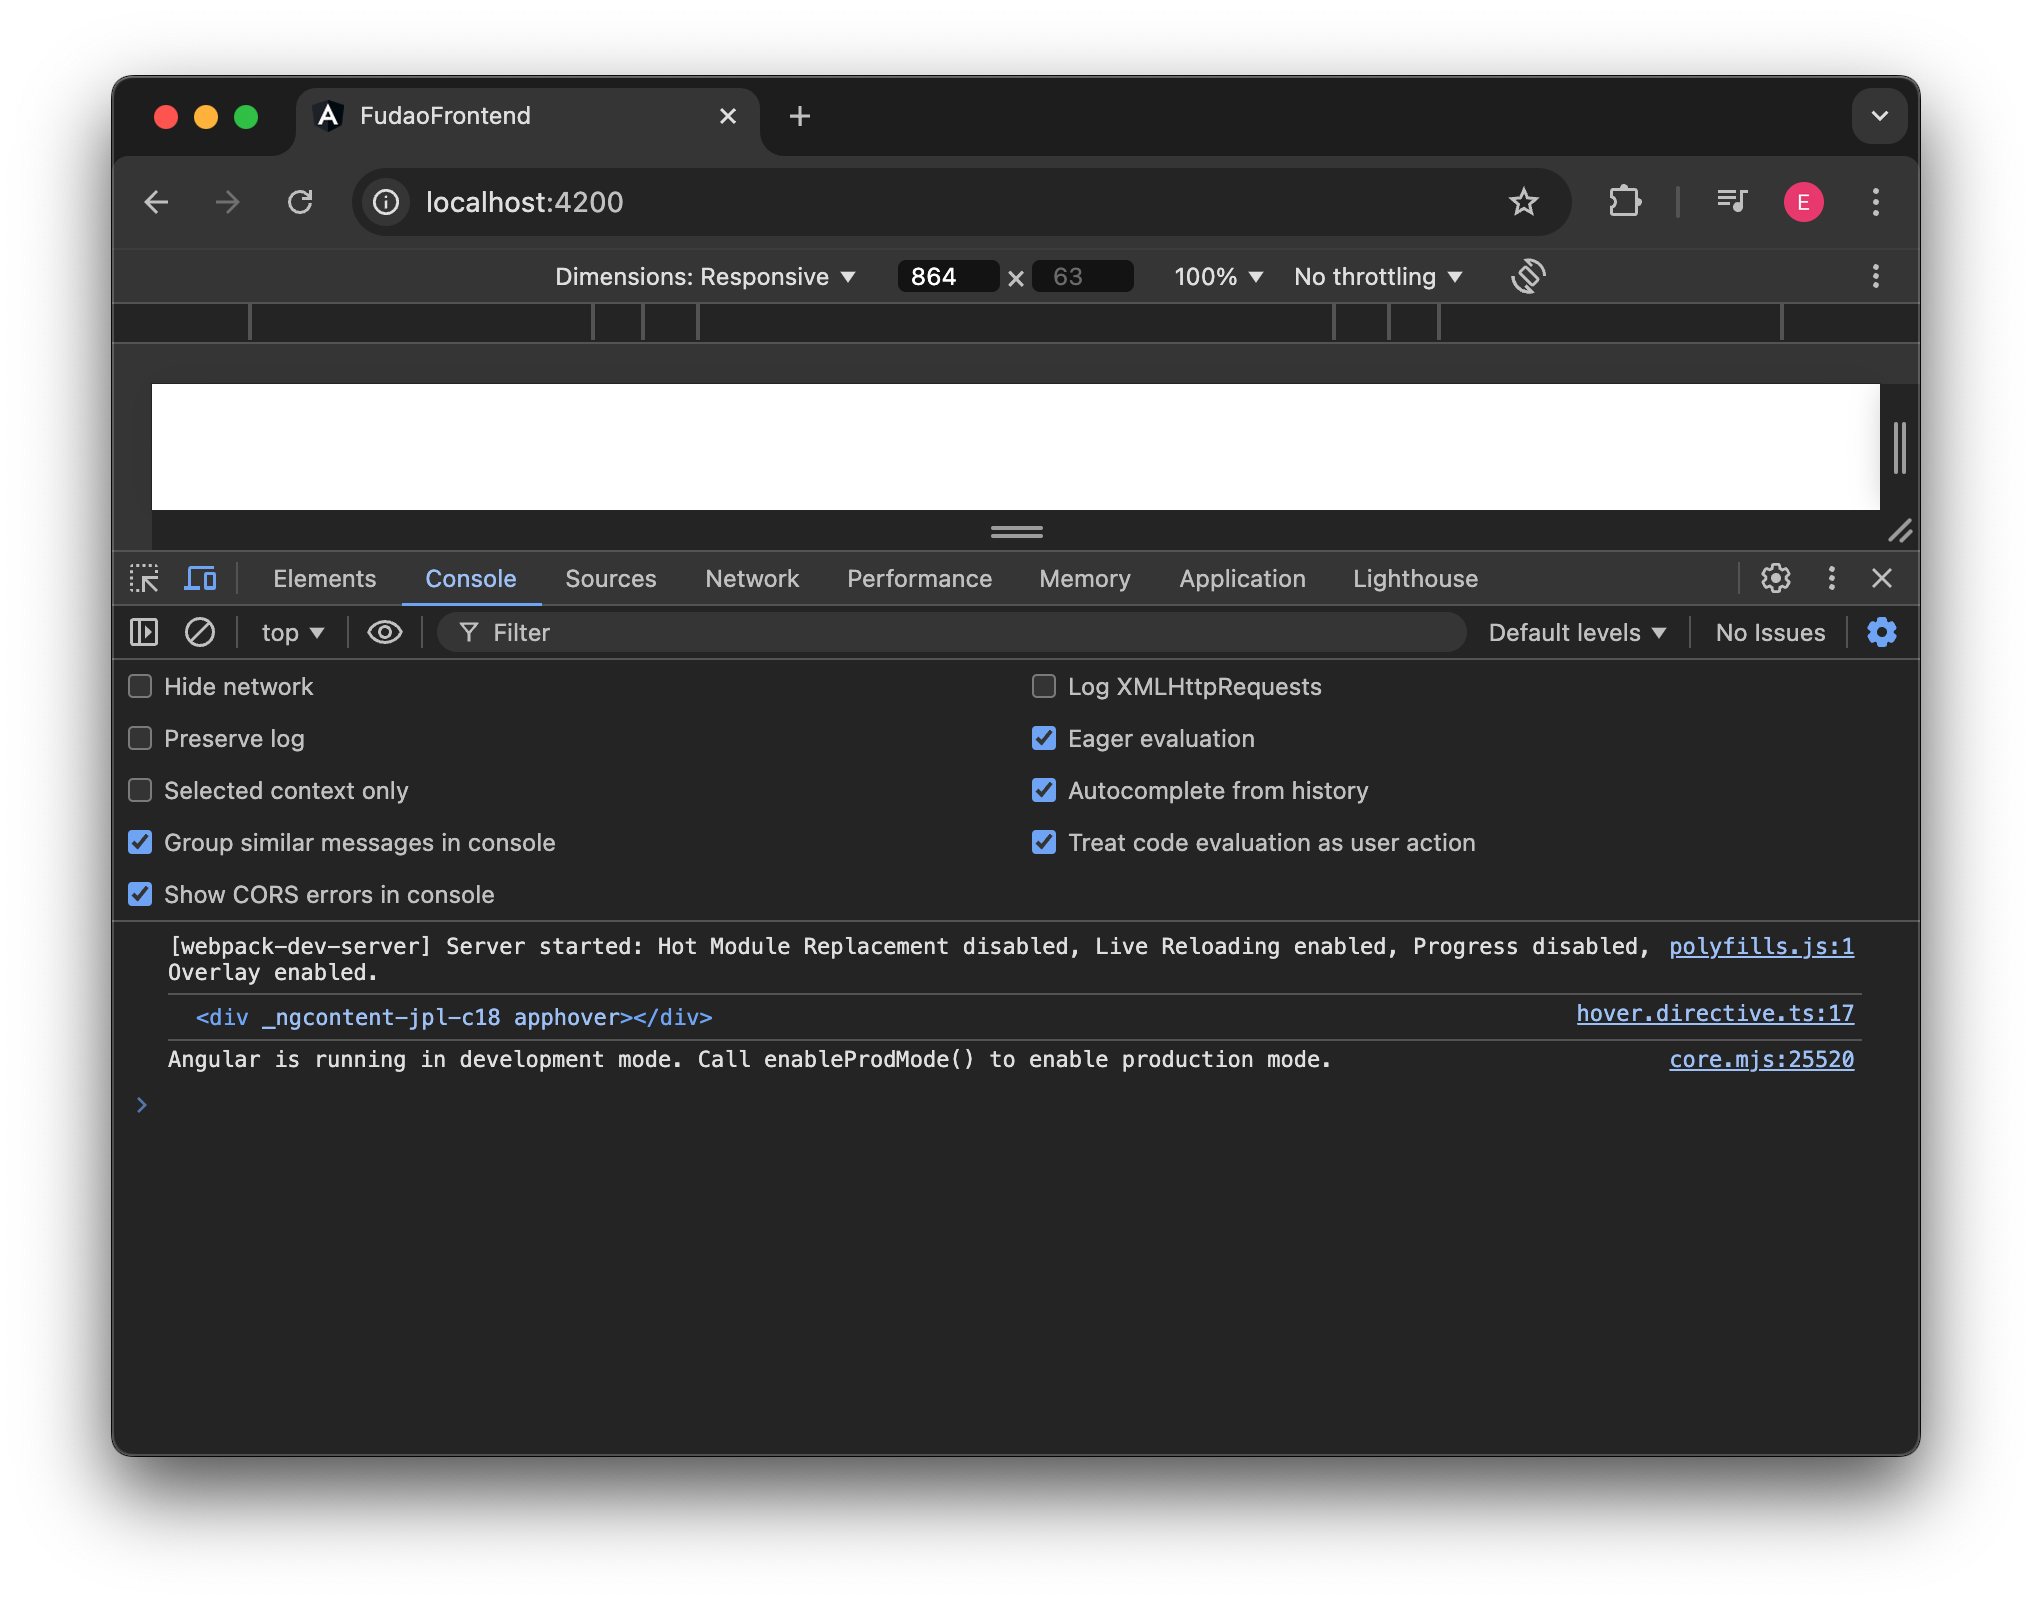This screenshot has width=2032, height=1604.
Task: Create a live expression with eye icon
Action: tap(384, 632)
